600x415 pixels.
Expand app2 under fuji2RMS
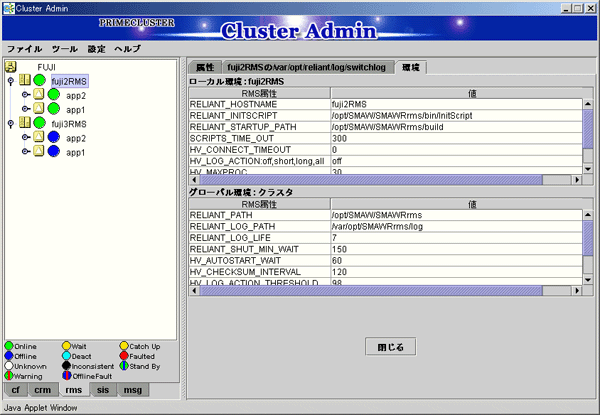(25, 95)
